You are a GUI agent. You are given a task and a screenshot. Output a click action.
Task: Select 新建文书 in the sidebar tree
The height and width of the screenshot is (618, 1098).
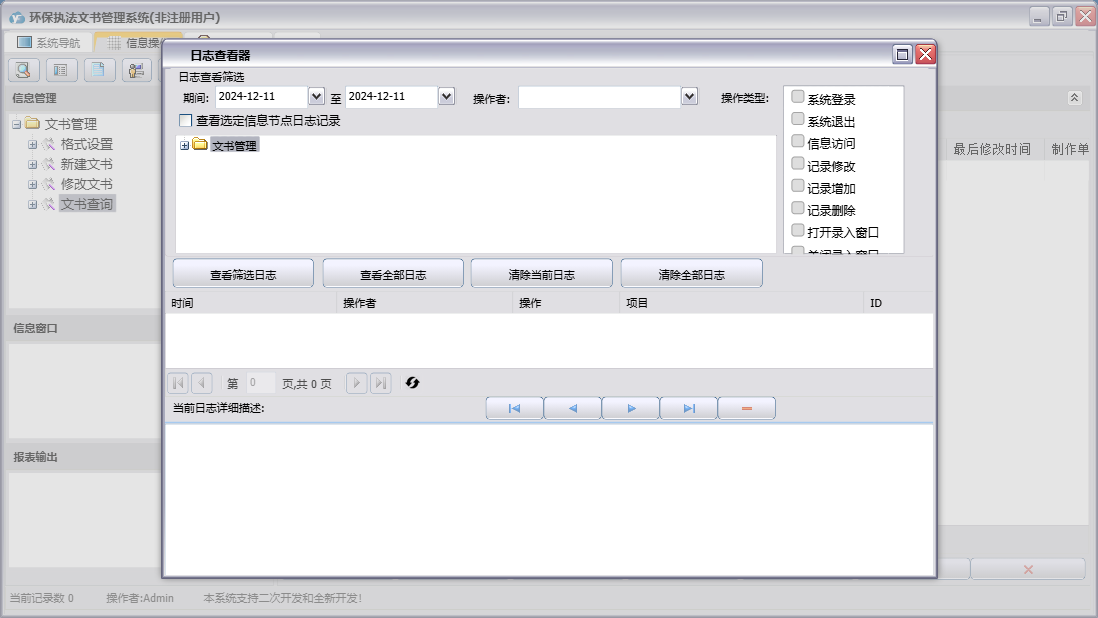point(87,164)
